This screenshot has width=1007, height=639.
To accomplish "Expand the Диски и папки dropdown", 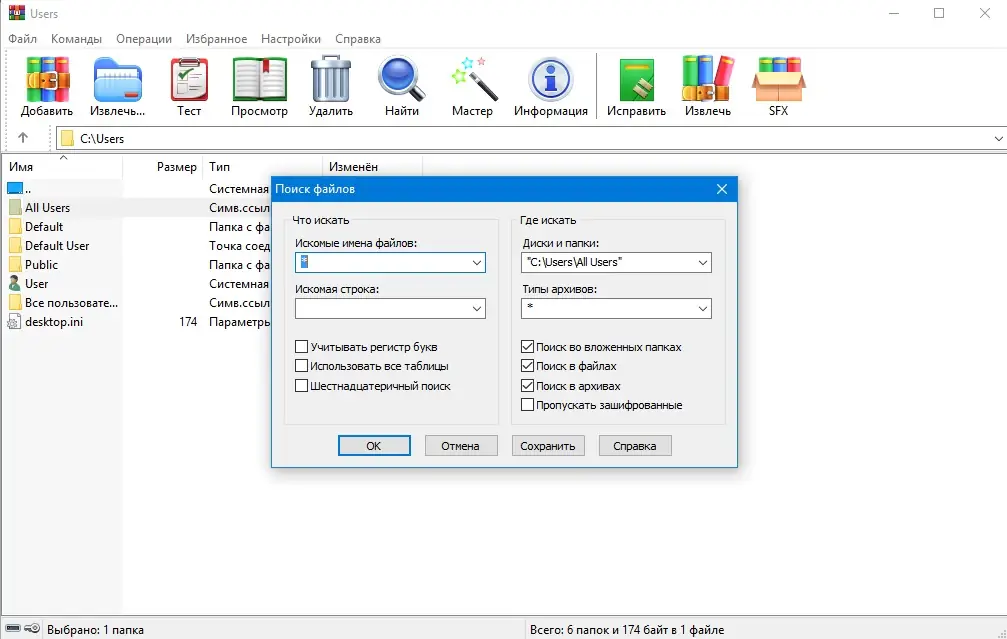I will point(701,262).
